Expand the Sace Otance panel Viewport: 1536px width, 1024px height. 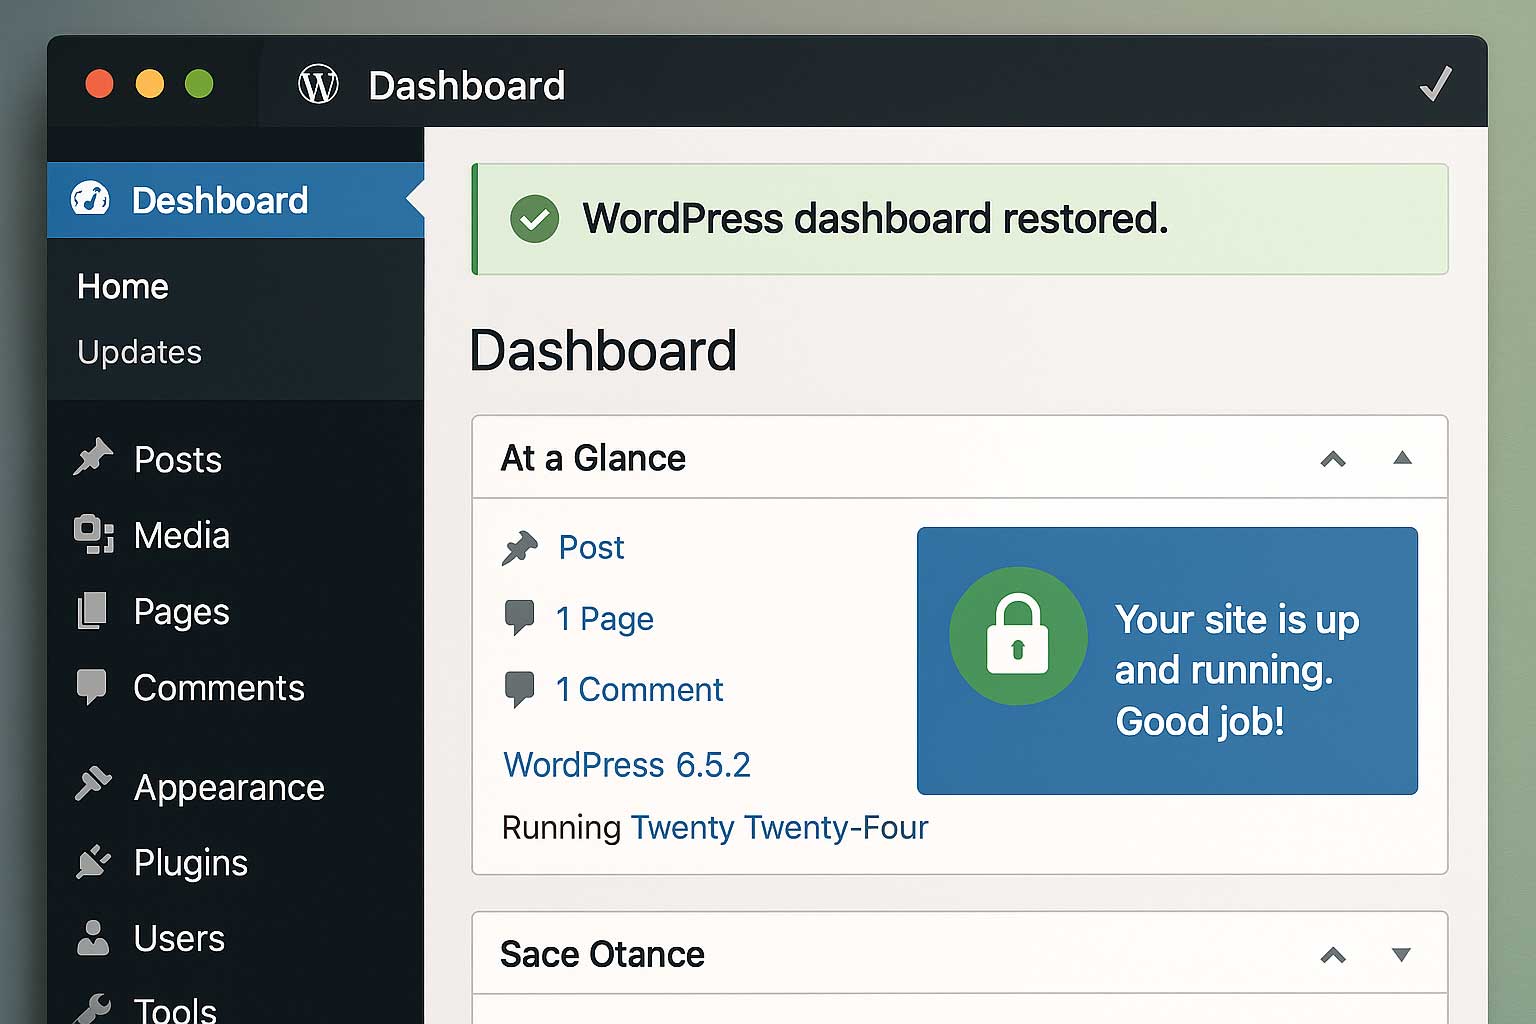[1403, 955]
